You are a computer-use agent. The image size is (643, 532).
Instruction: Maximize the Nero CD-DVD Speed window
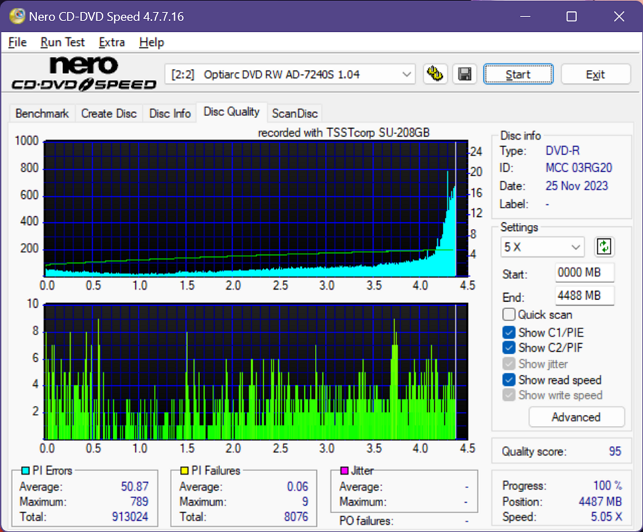[x=572, y=16]
